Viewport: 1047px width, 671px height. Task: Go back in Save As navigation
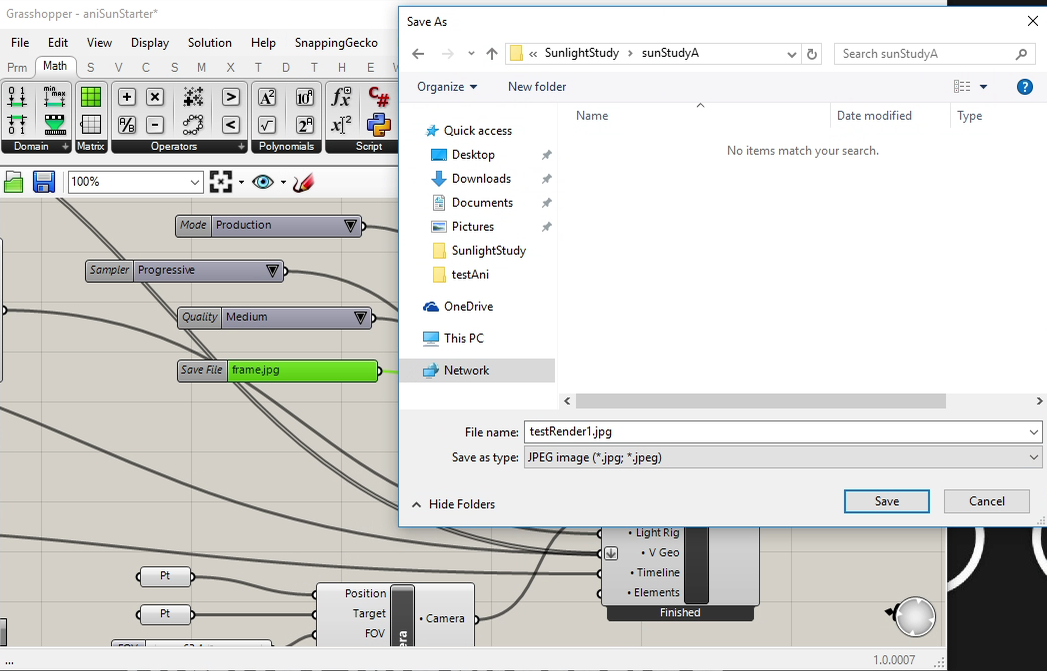point(418,54)
